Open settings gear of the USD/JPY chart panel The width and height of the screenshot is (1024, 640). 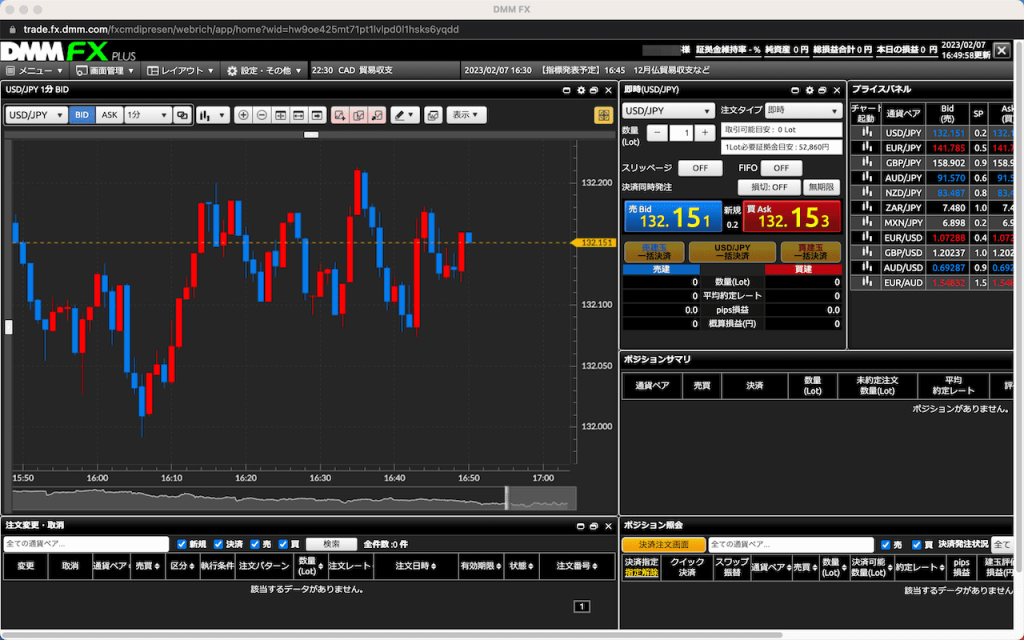(x=581, y=90)
